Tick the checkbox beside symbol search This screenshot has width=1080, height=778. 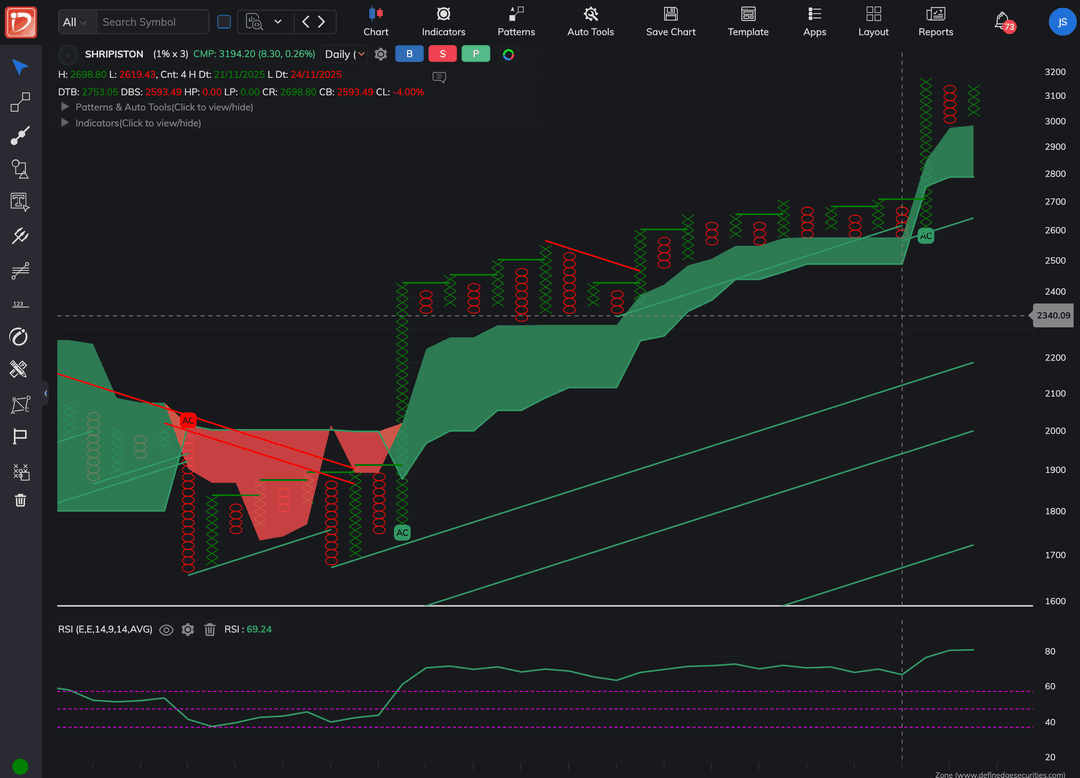click(224, 22)
